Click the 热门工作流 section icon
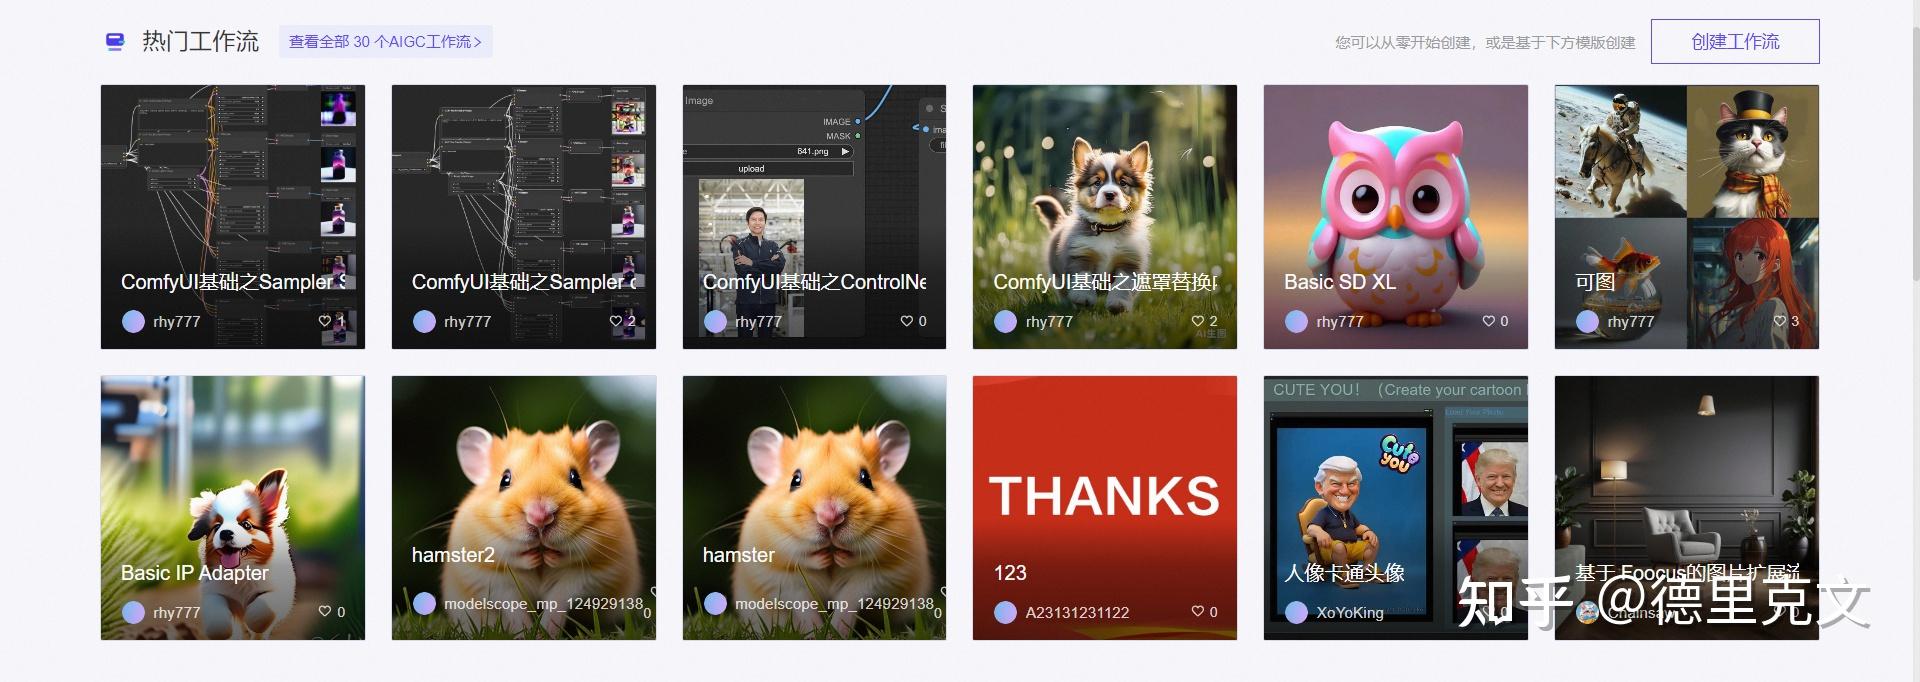Viewport: 1920px width, 682px height. tap(115, 41)
